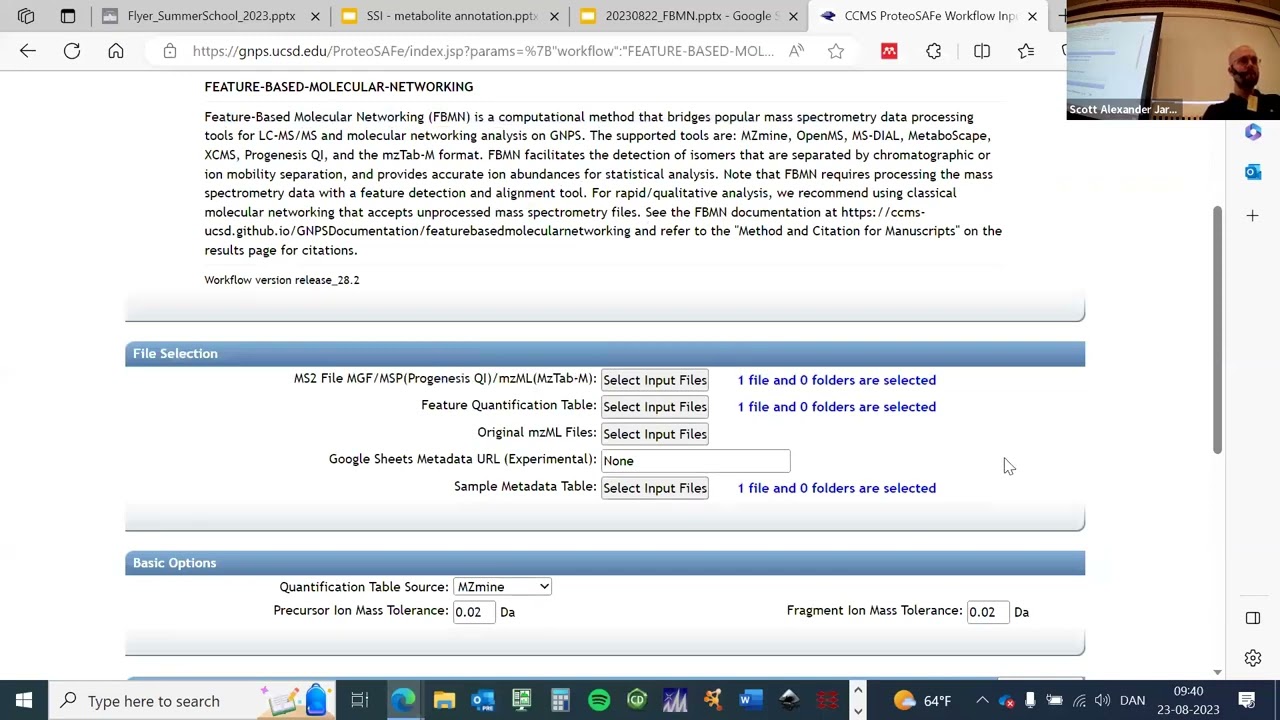
Task: View site information via lock icon
Action: [170, 51]
